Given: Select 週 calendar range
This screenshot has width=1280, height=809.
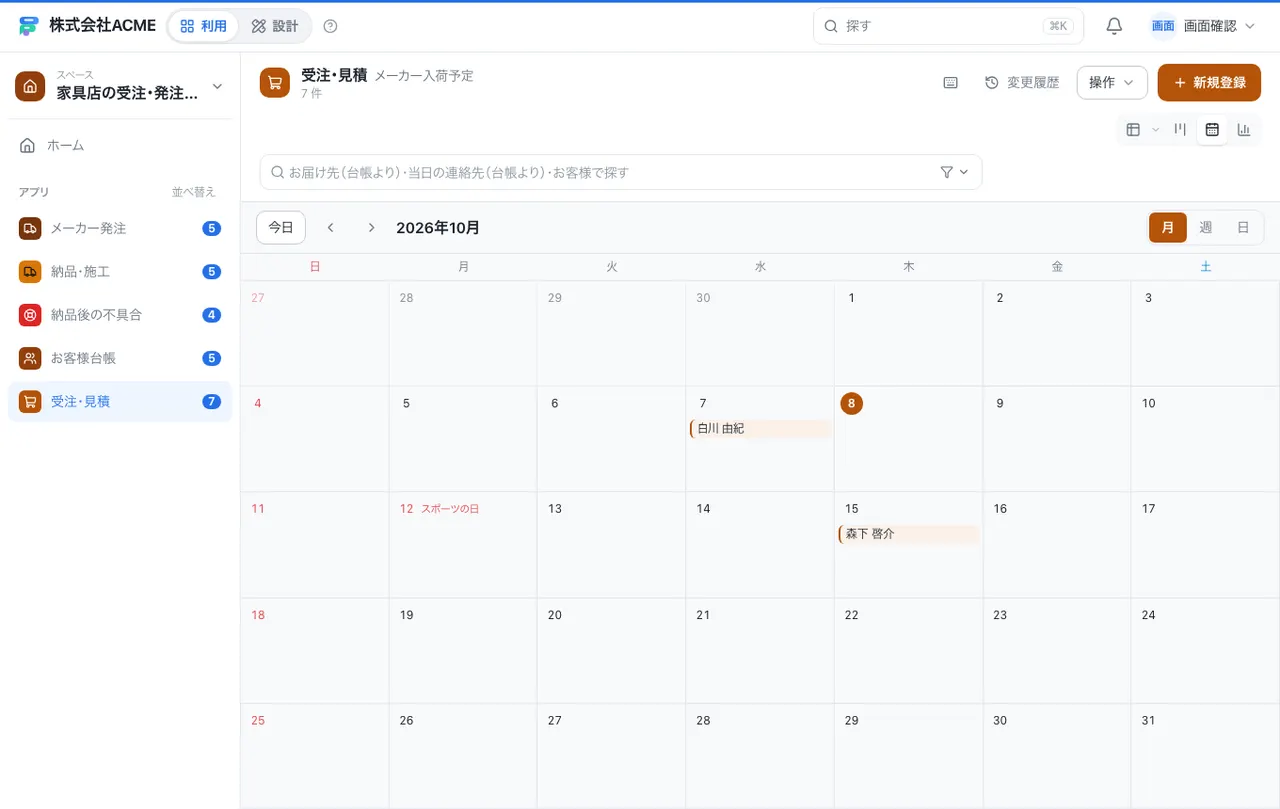Looking at the screenshot, I should pos(1206,228).
